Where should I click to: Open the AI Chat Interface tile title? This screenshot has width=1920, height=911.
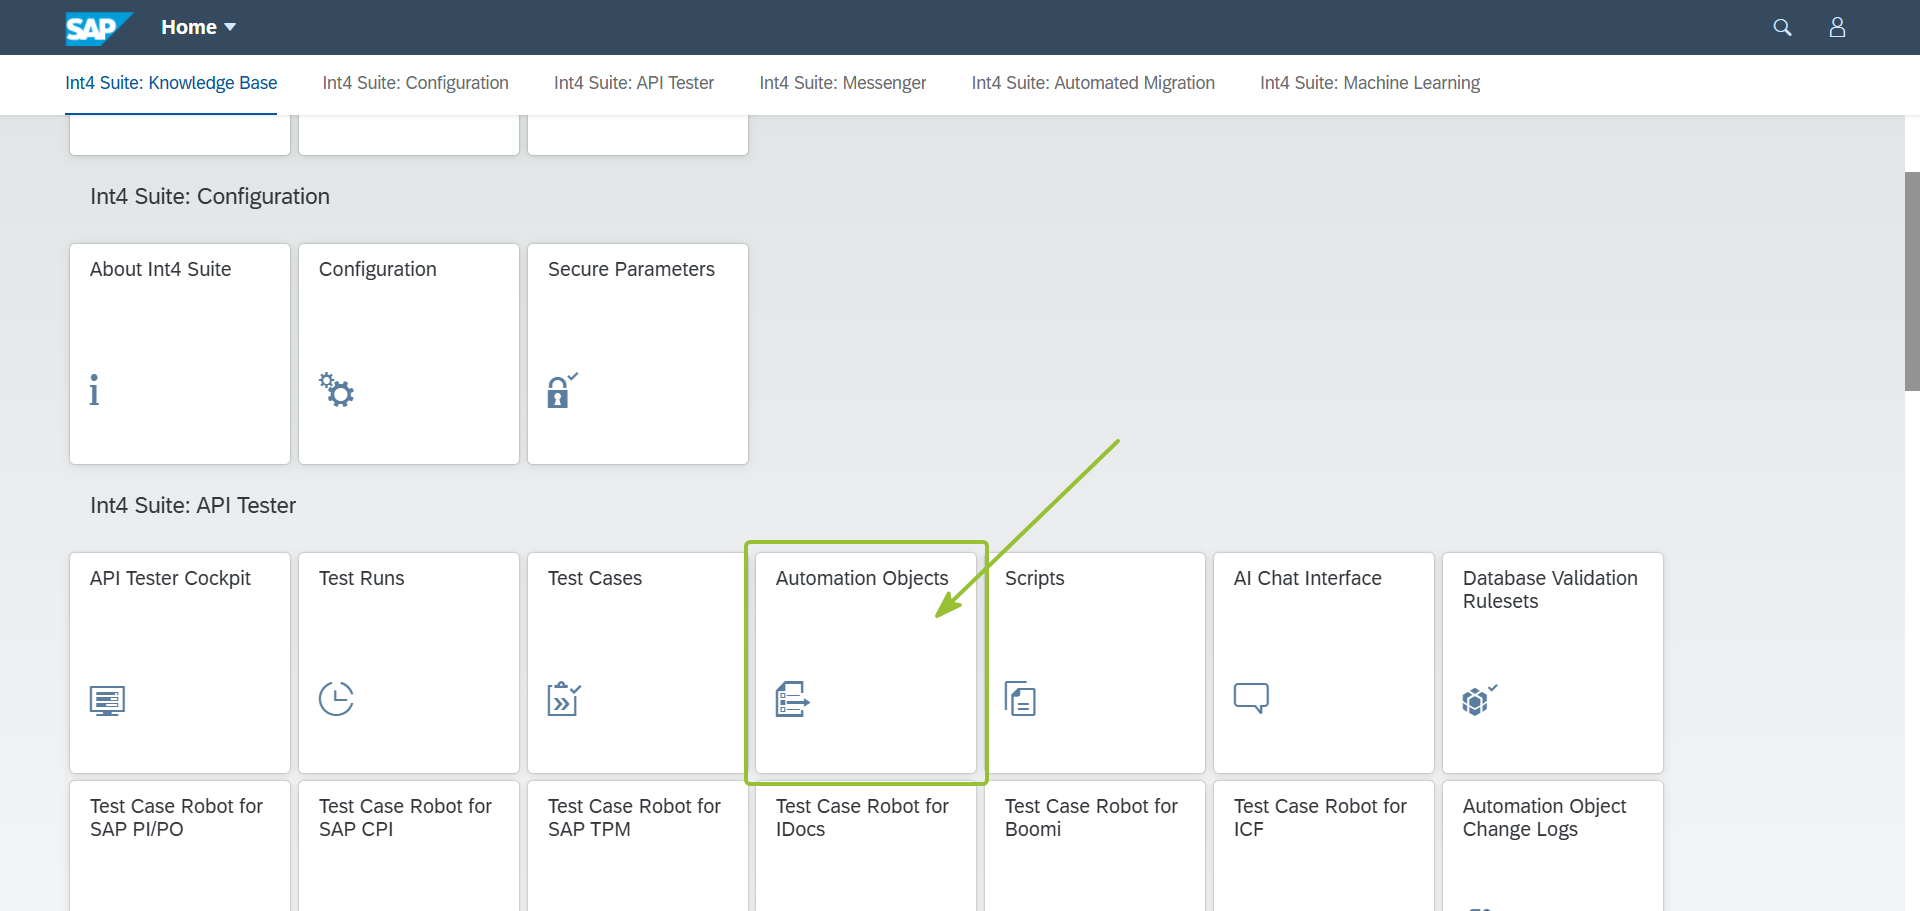click(x=1308, y=578)
